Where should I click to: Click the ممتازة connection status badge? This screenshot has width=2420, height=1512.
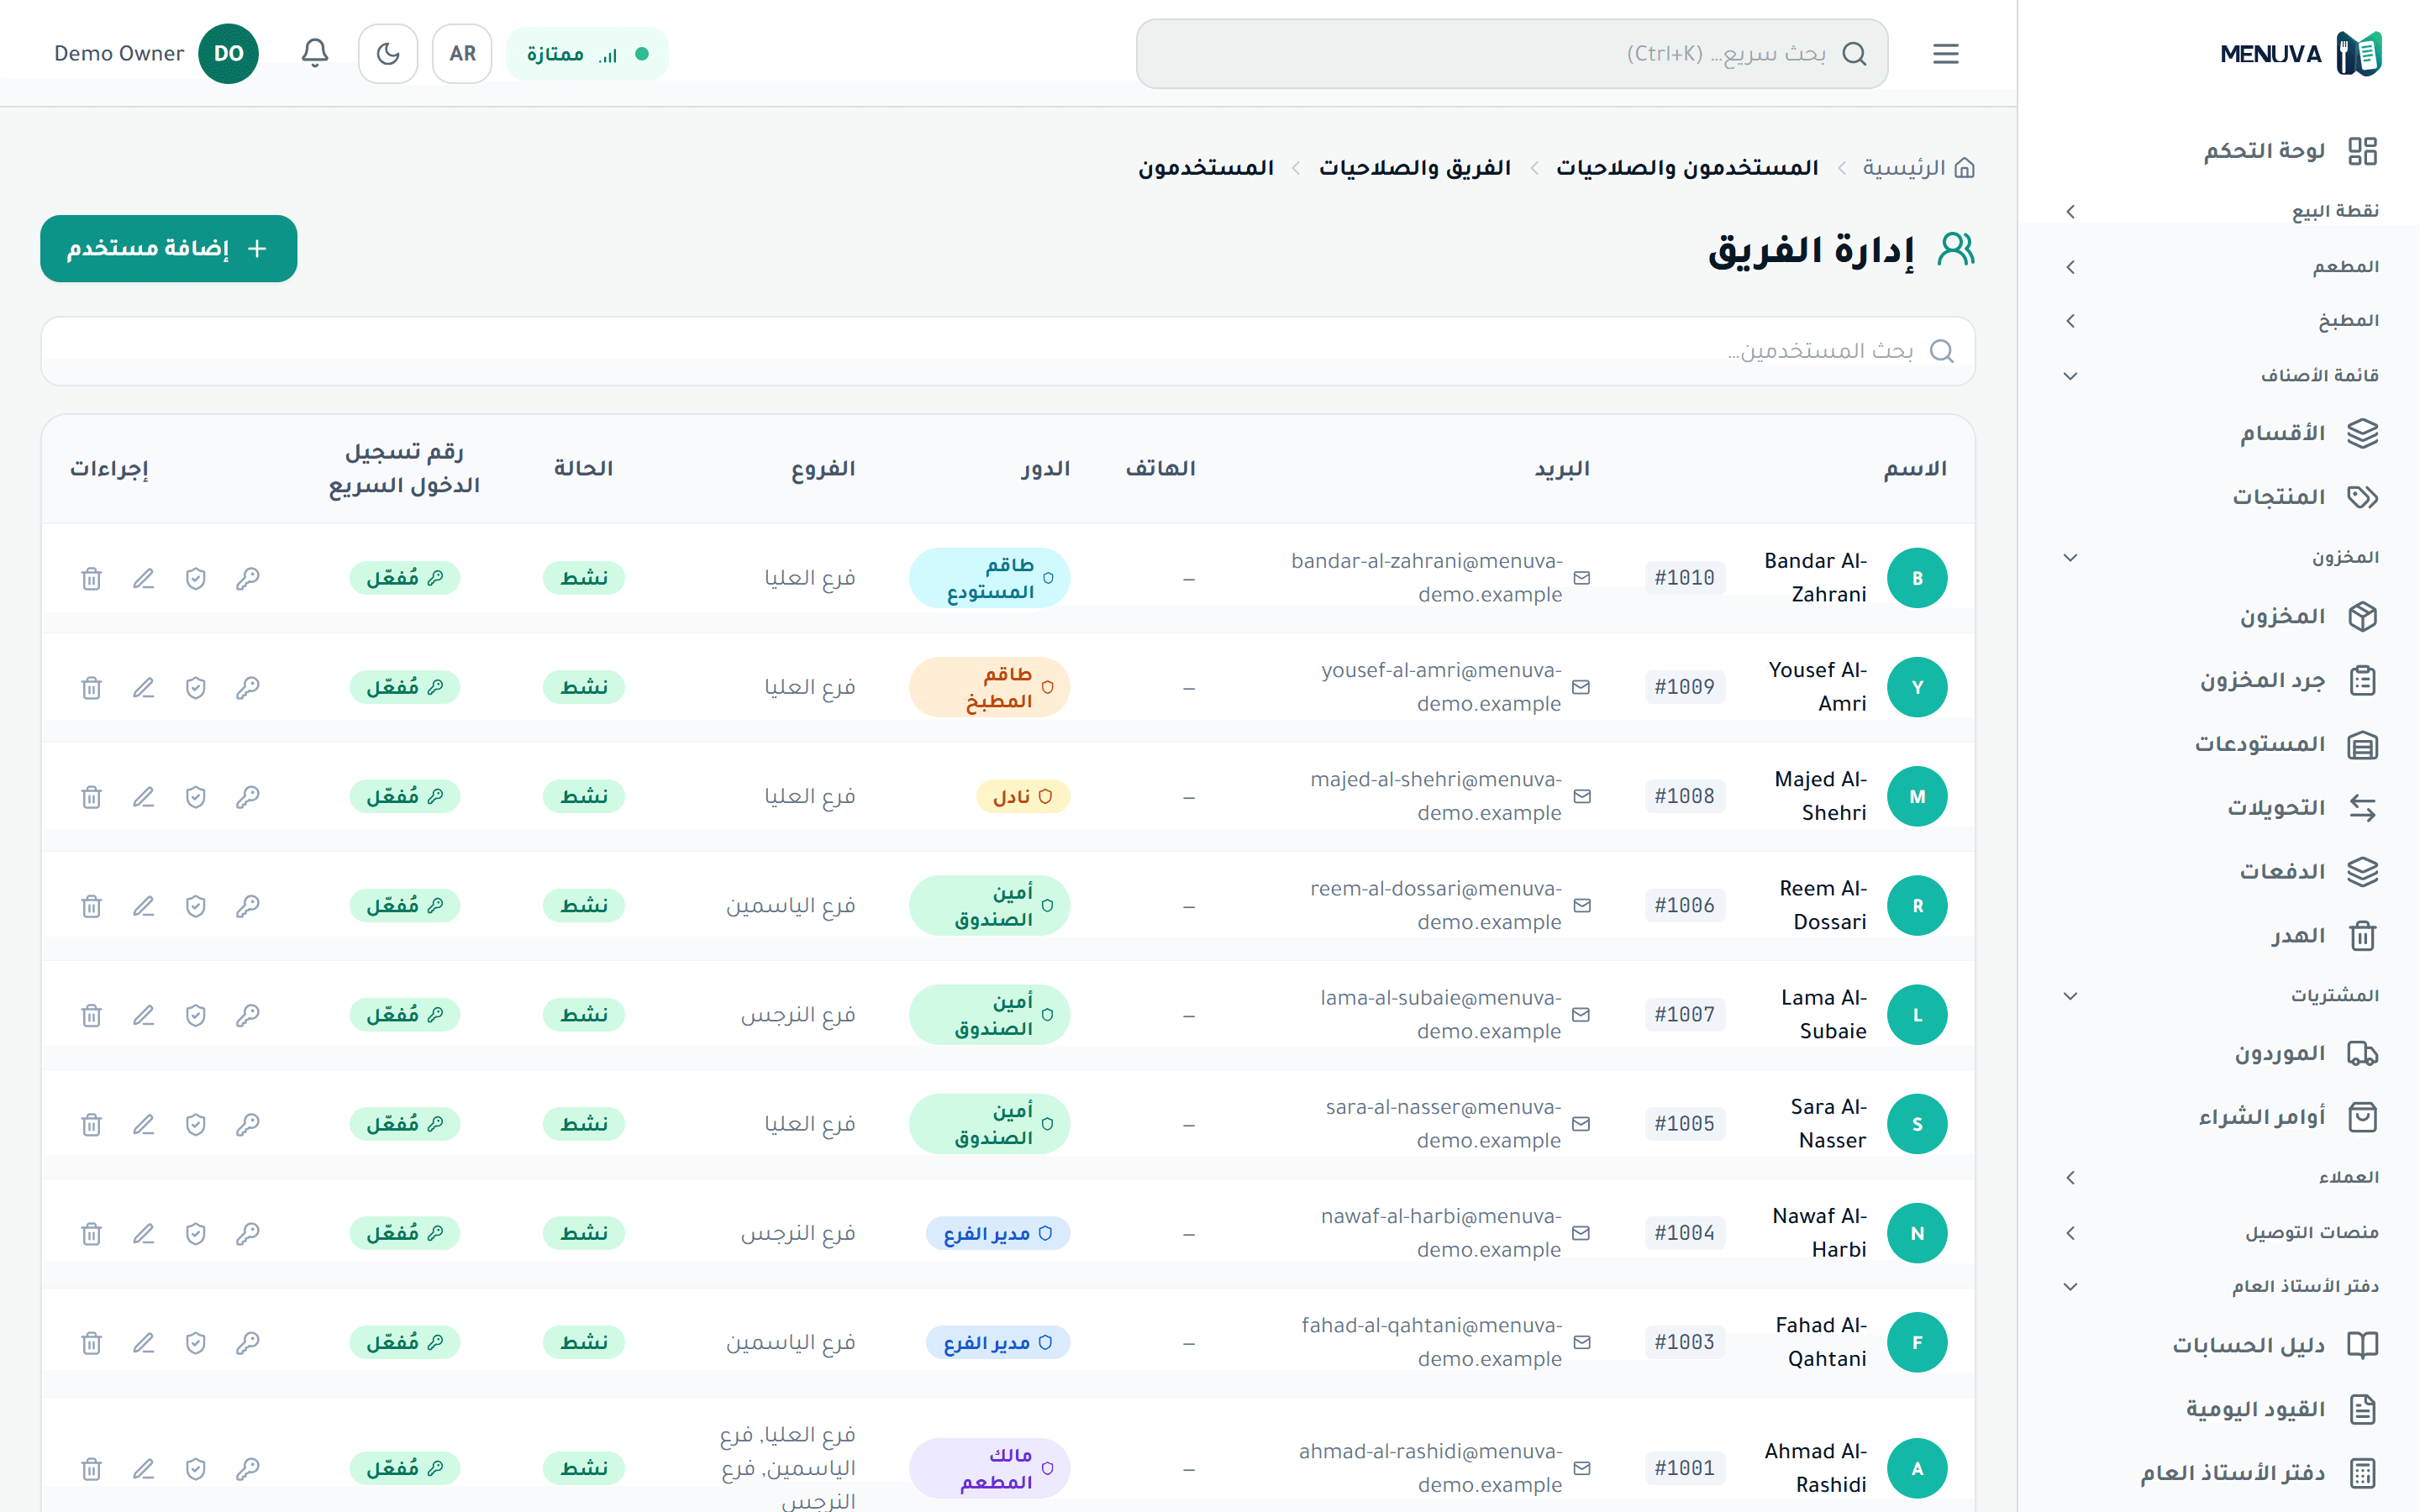(x=587, y=54)
